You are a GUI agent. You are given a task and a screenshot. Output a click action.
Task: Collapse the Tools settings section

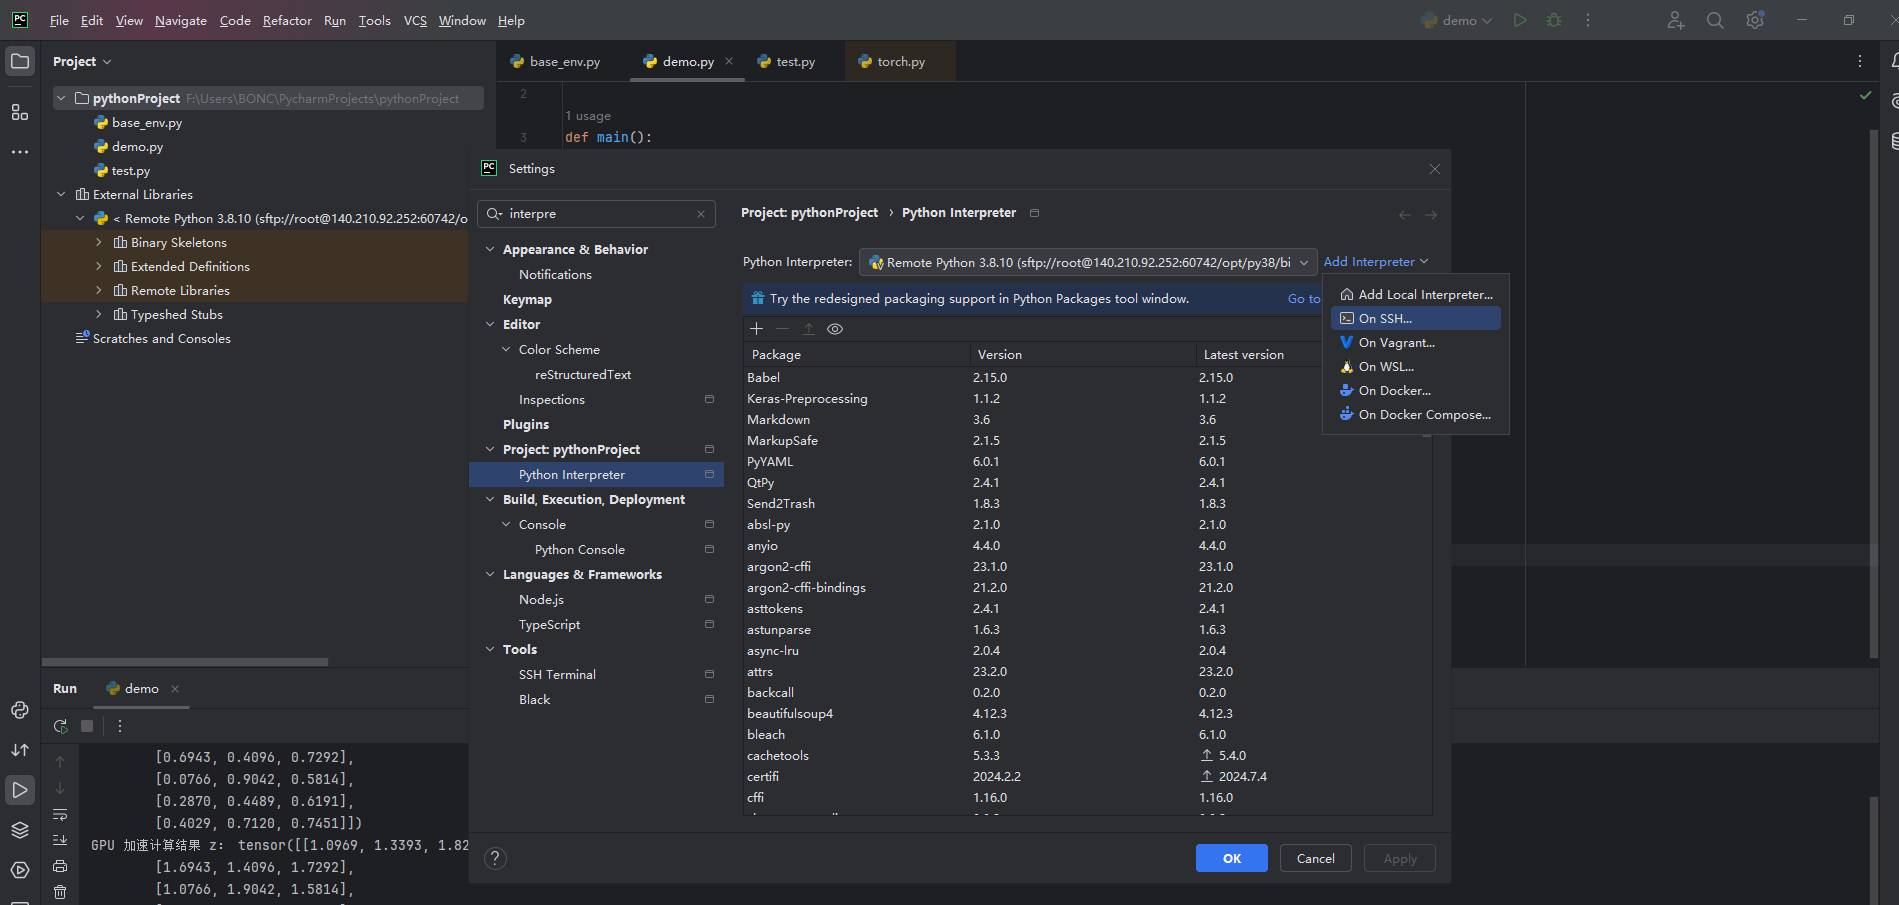[x=490, y=649]
